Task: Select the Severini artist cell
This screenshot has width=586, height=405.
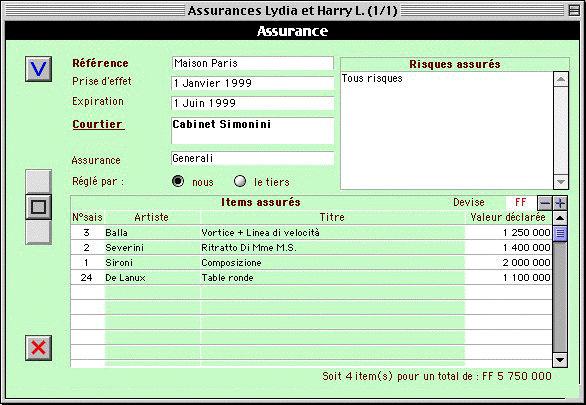Action: coord(152,248)
